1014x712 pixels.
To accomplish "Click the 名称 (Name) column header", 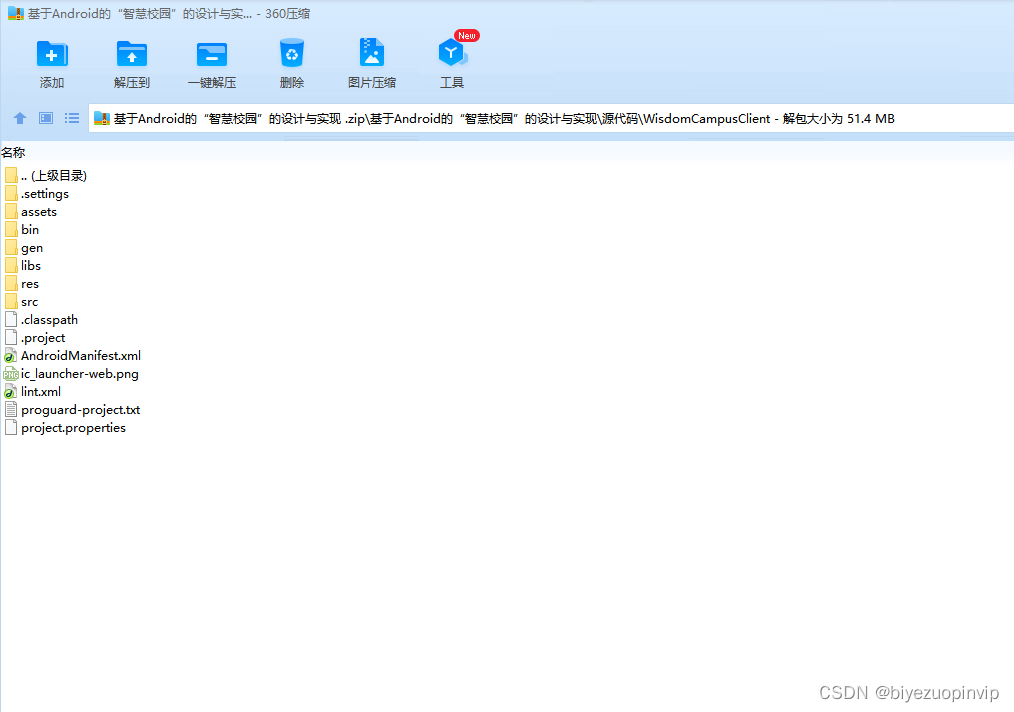I will click(16, 151).
